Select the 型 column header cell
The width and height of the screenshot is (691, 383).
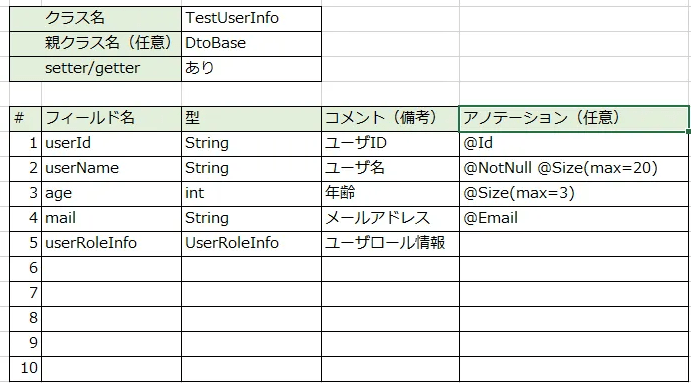(x=251, y=119)
